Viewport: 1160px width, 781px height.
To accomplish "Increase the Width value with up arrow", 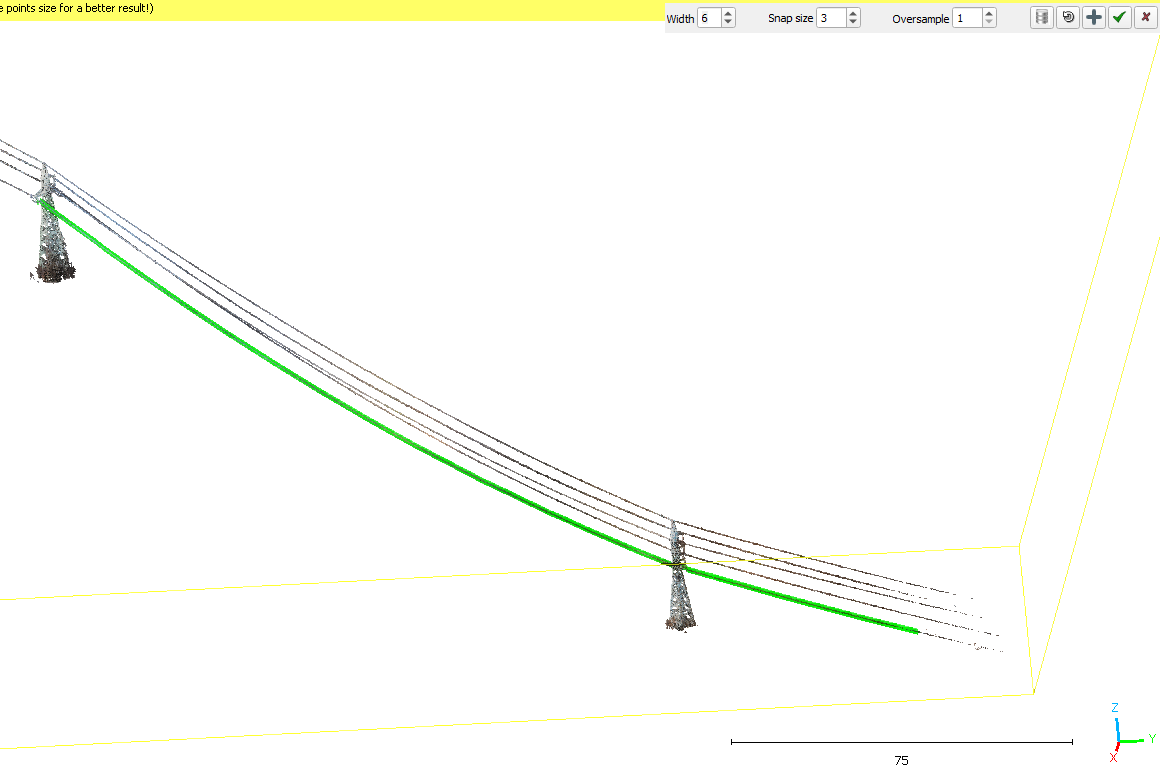I will click(x=728, y=14).
